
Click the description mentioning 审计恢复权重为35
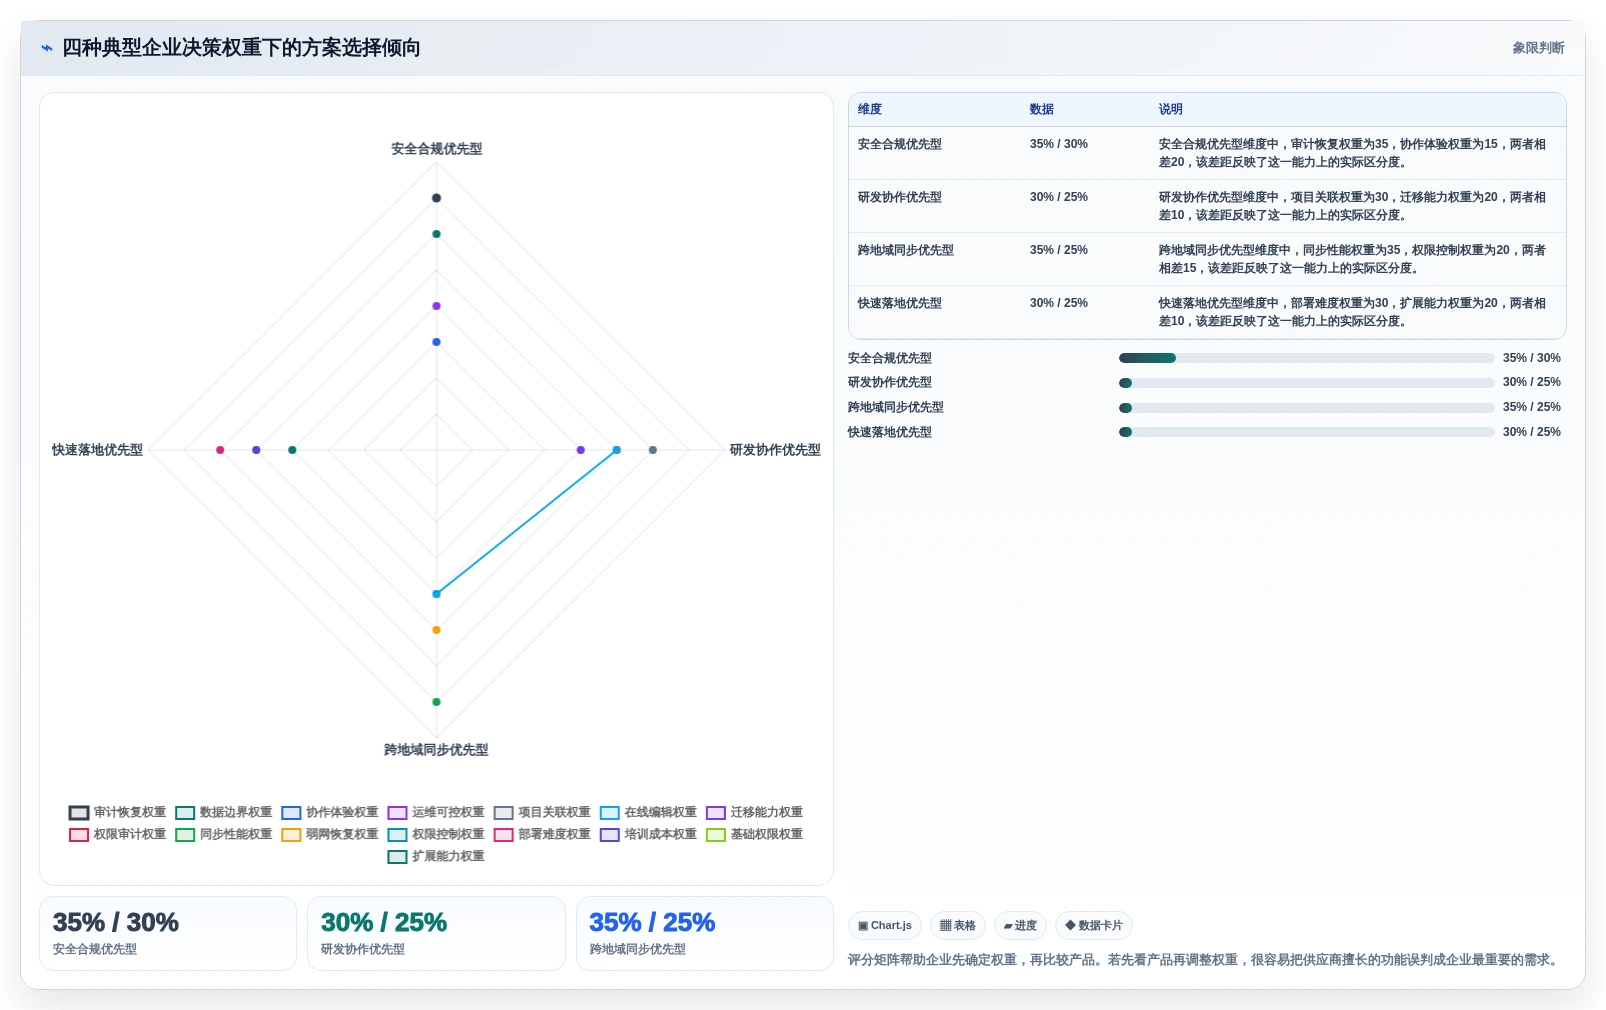1352,153
